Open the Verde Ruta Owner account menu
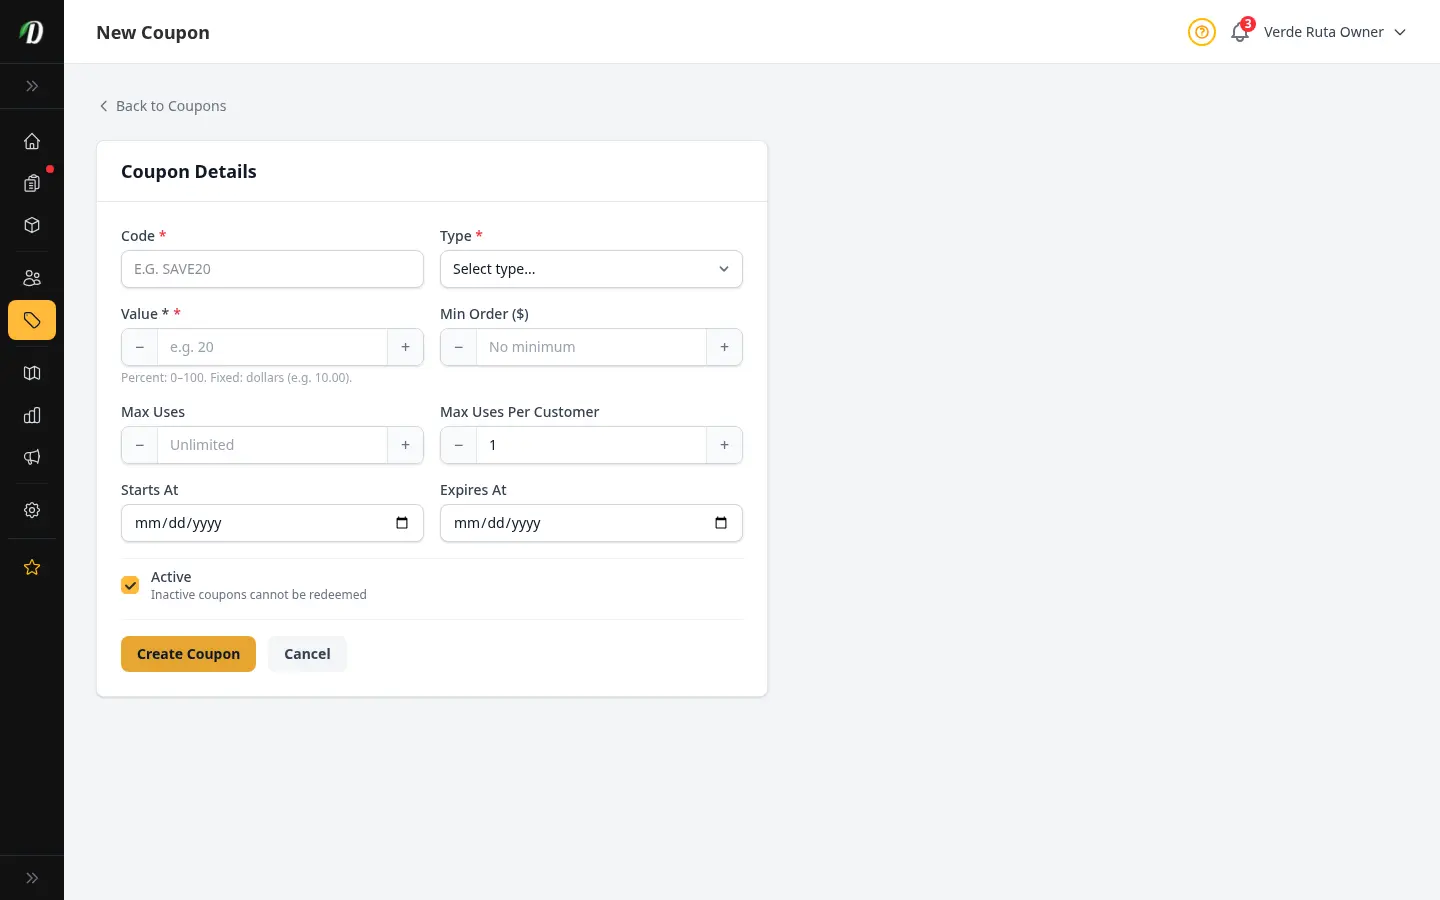 tap(1335, 32)
